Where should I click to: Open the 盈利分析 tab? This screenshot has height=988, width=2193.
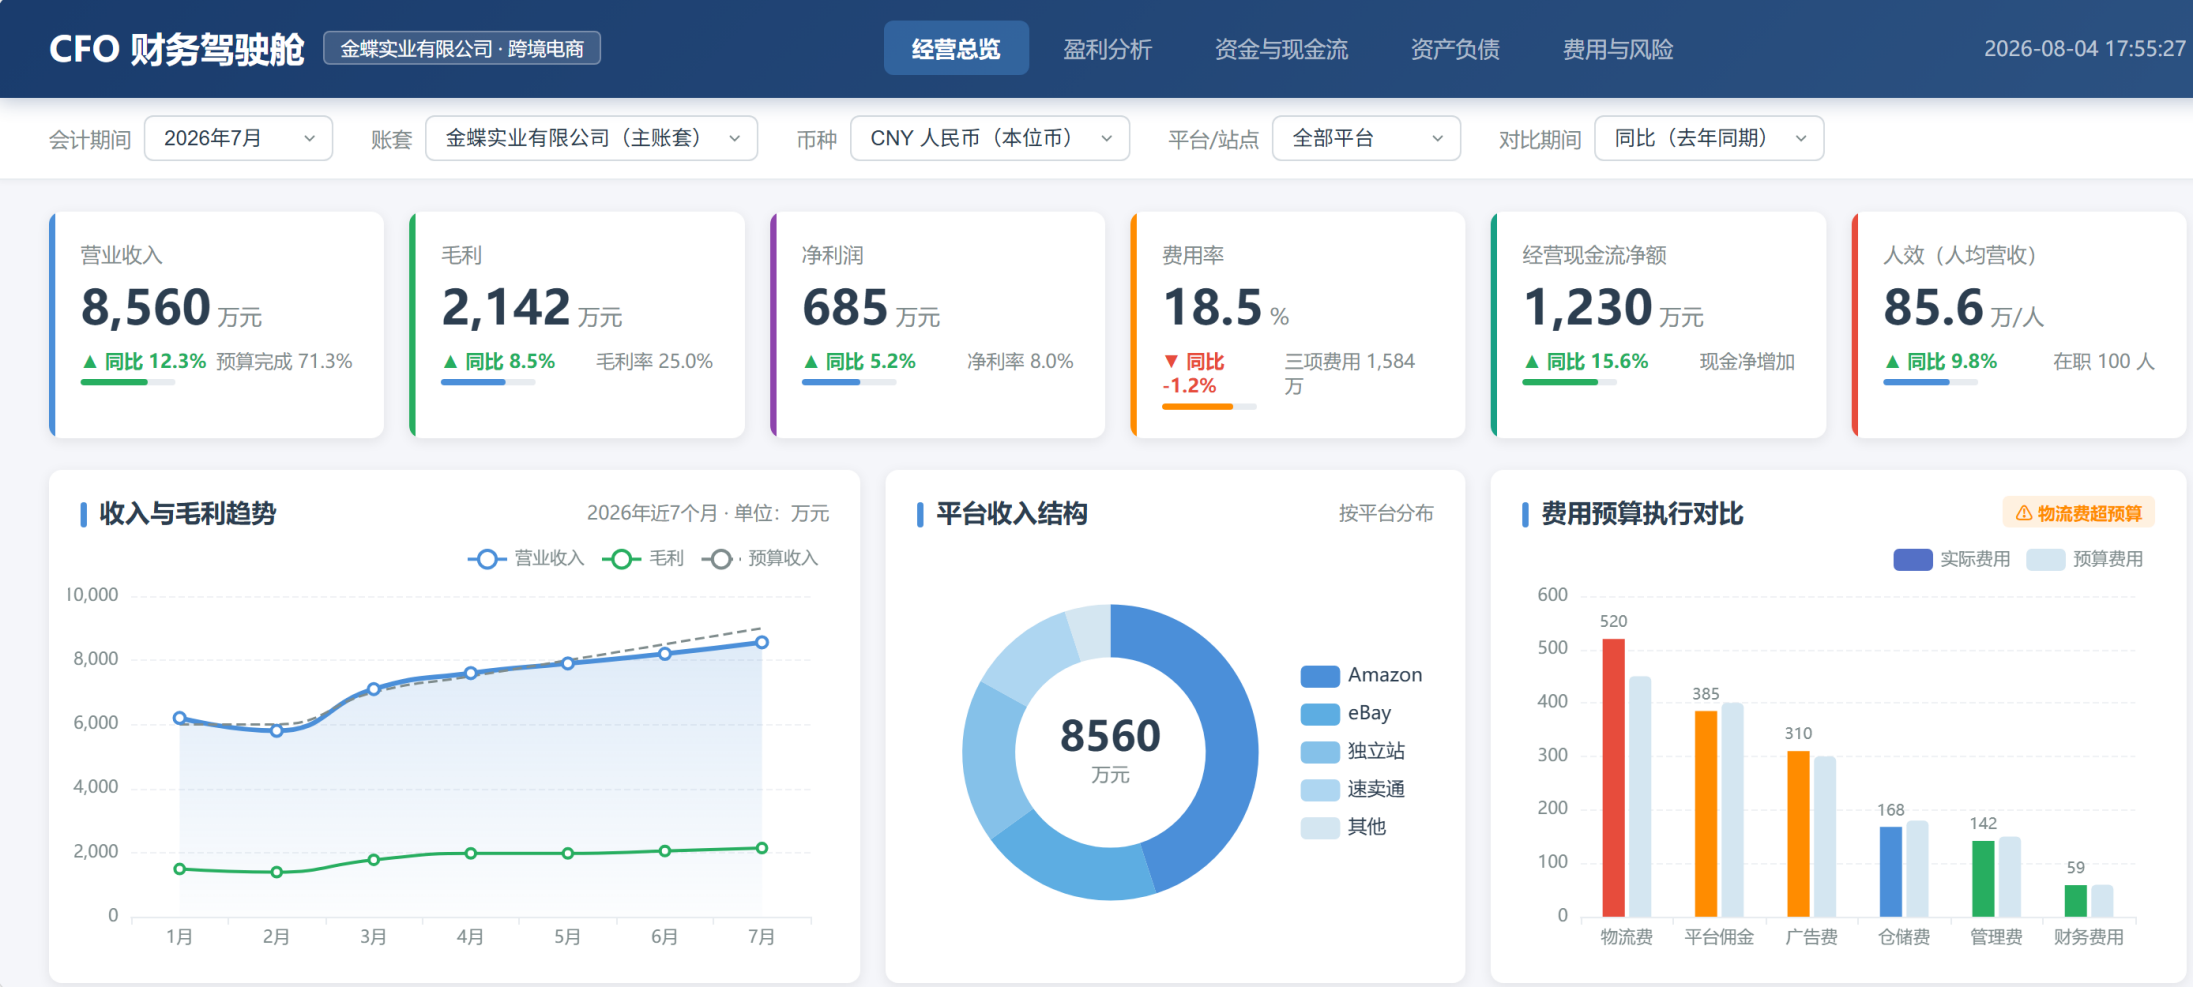(1107, 48)
